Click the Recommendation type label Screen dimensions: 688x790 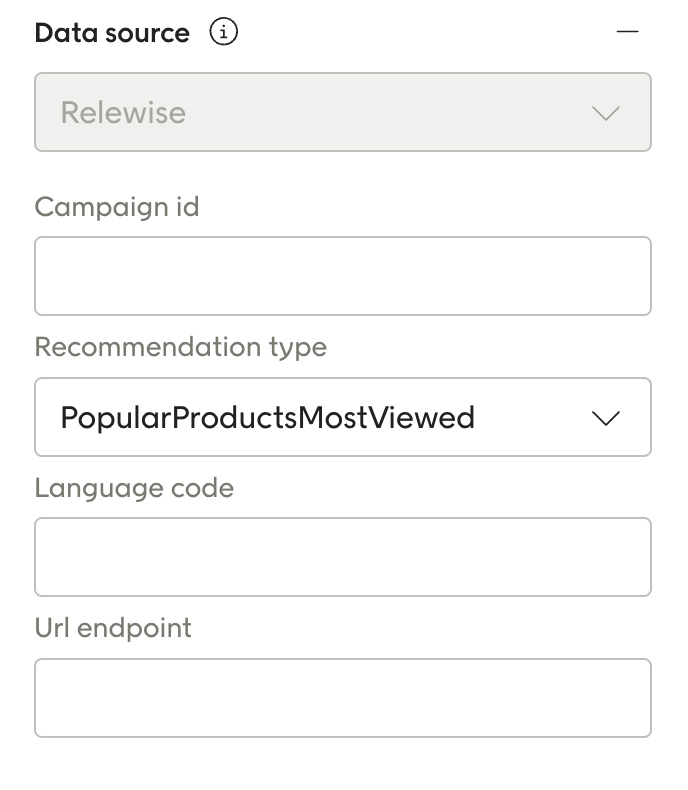(180, 347)
